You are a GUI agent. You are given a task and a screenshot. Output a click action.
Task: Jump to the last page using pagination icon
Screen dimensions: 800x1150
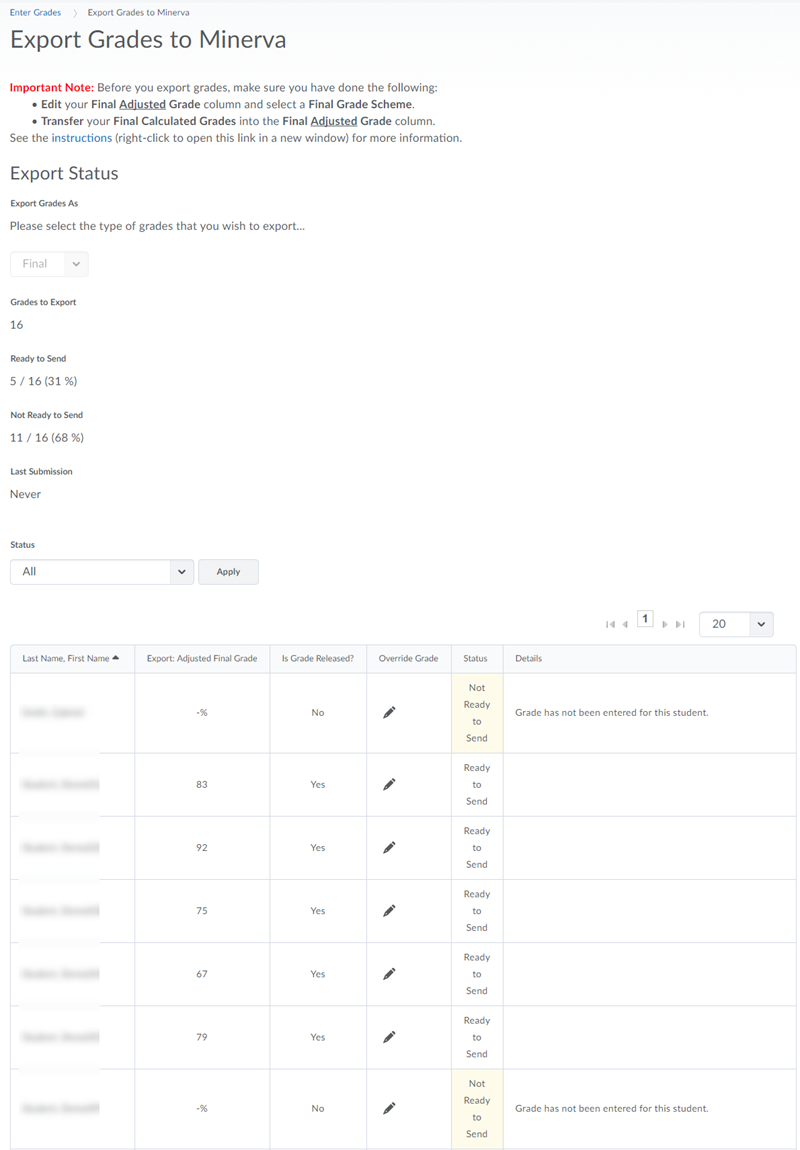(x=681, y=623)
